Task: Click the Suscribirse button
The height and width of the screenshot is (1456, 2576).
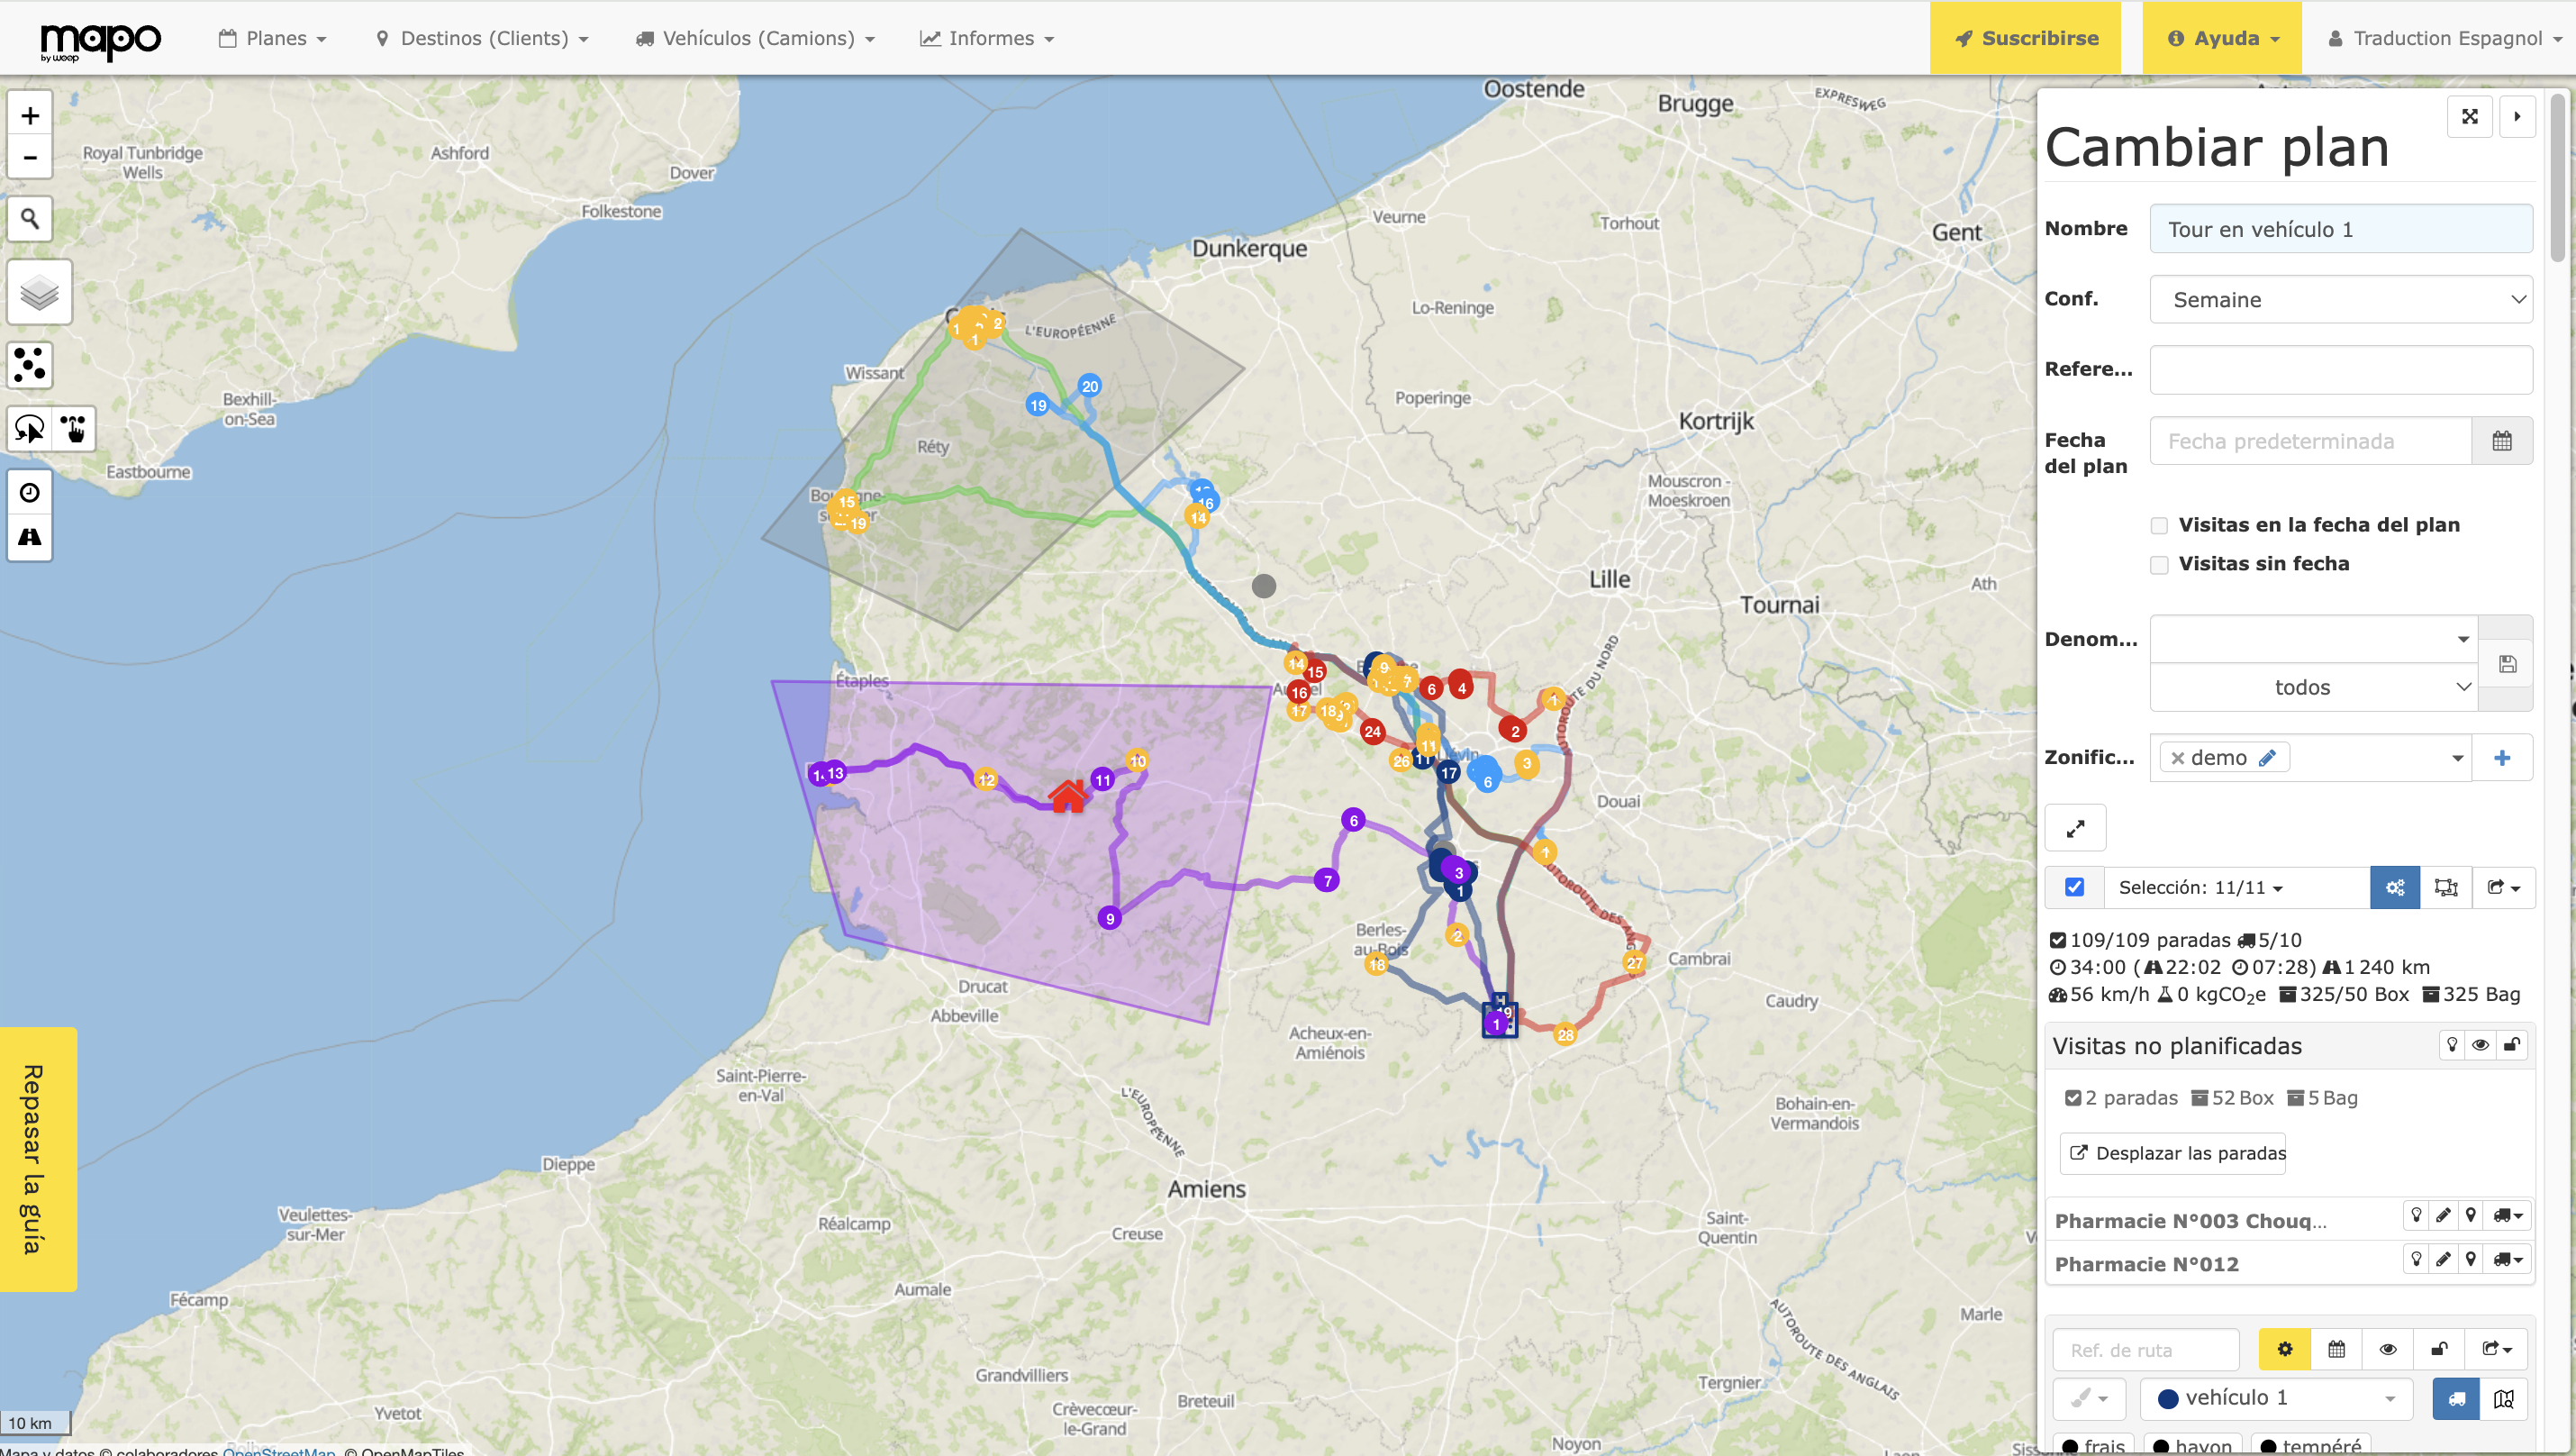Action: (x=2024, y=38)
